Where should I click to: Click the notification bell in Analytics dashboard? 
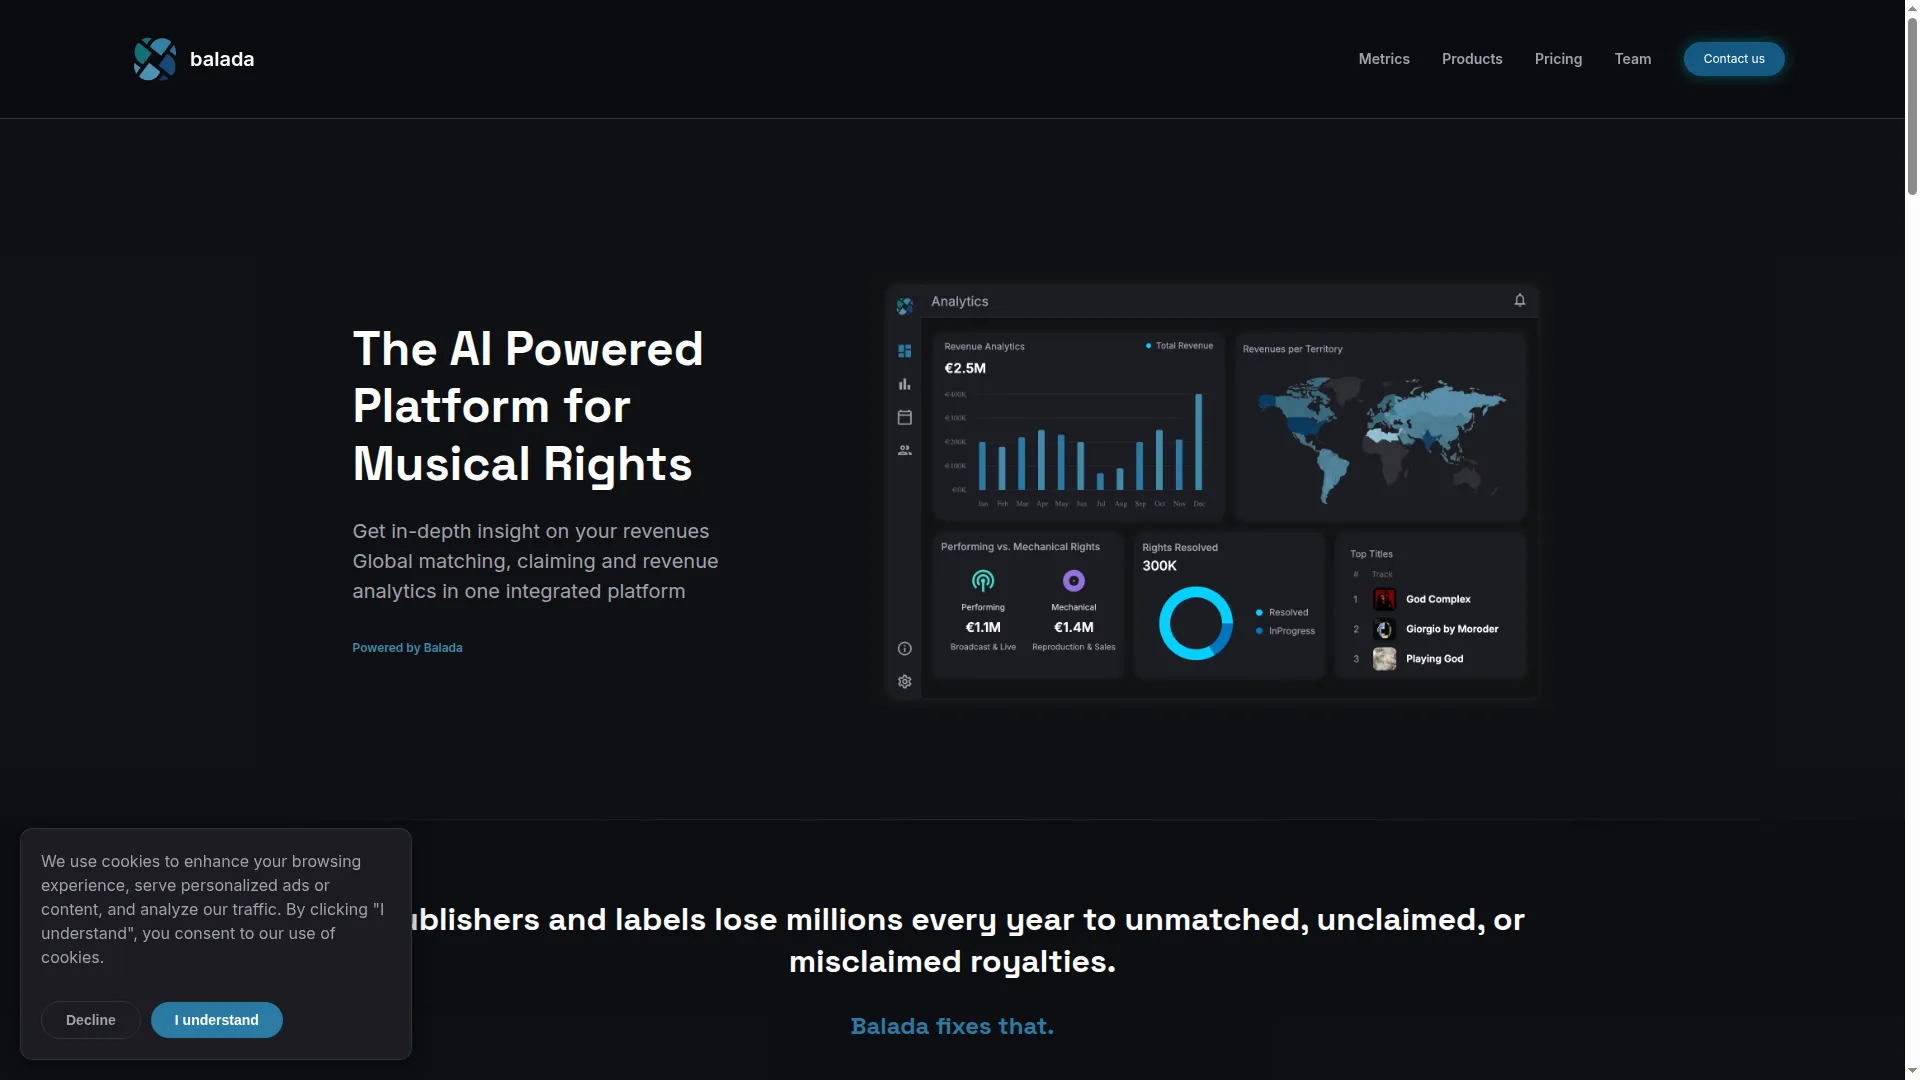(x=1520, y=300)
